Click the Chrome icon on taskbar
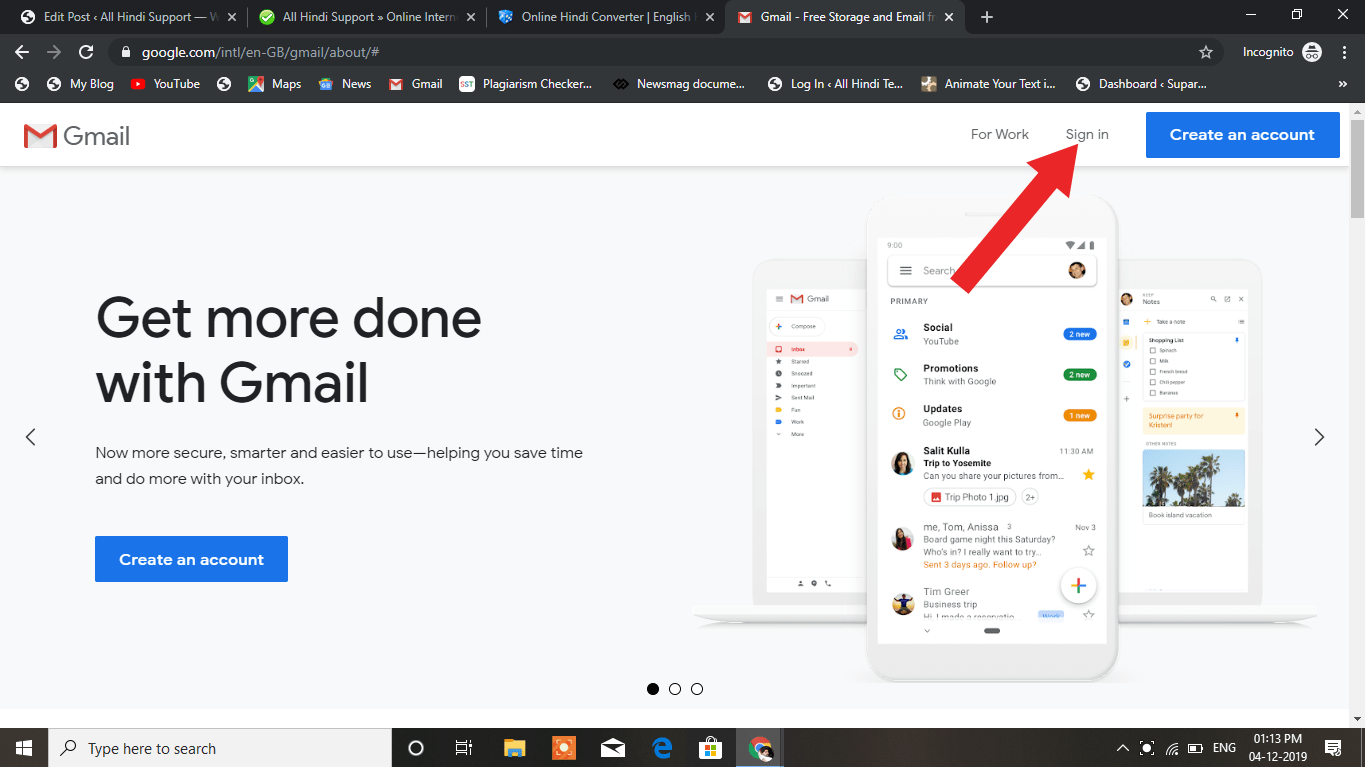 pos(761,748)
